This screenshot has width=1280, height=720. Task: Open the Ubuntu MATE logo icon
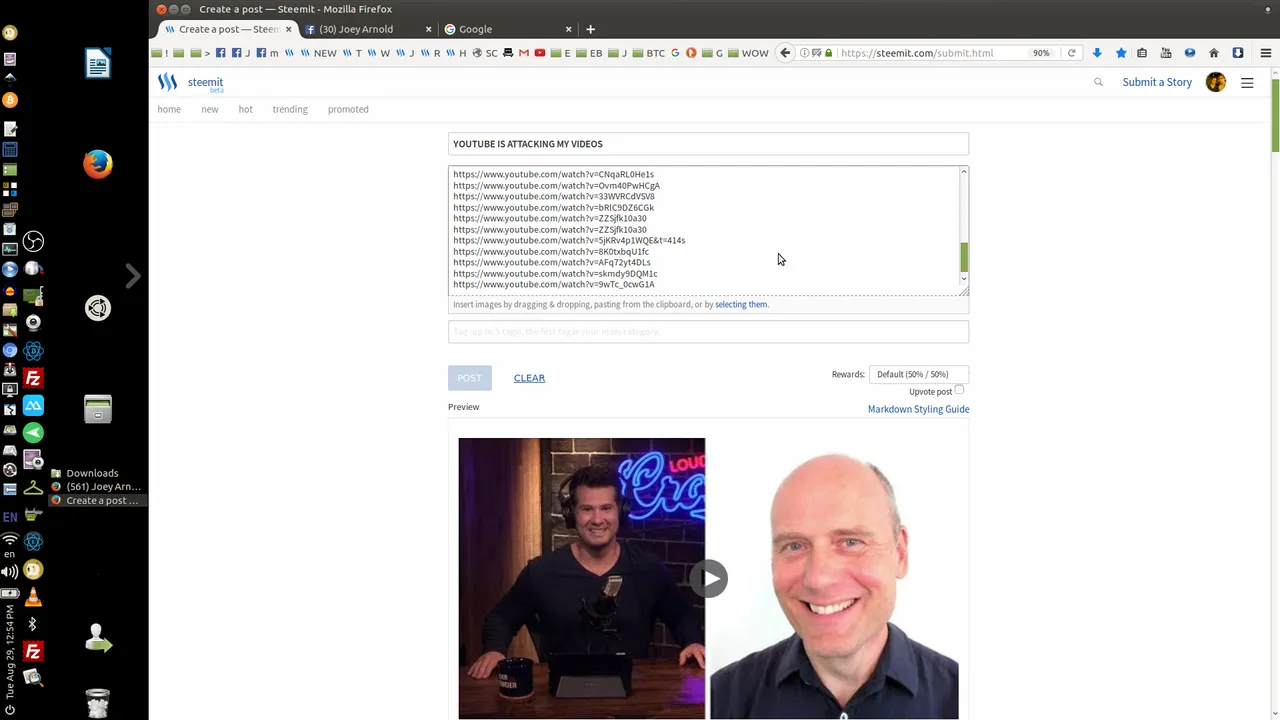98,308
